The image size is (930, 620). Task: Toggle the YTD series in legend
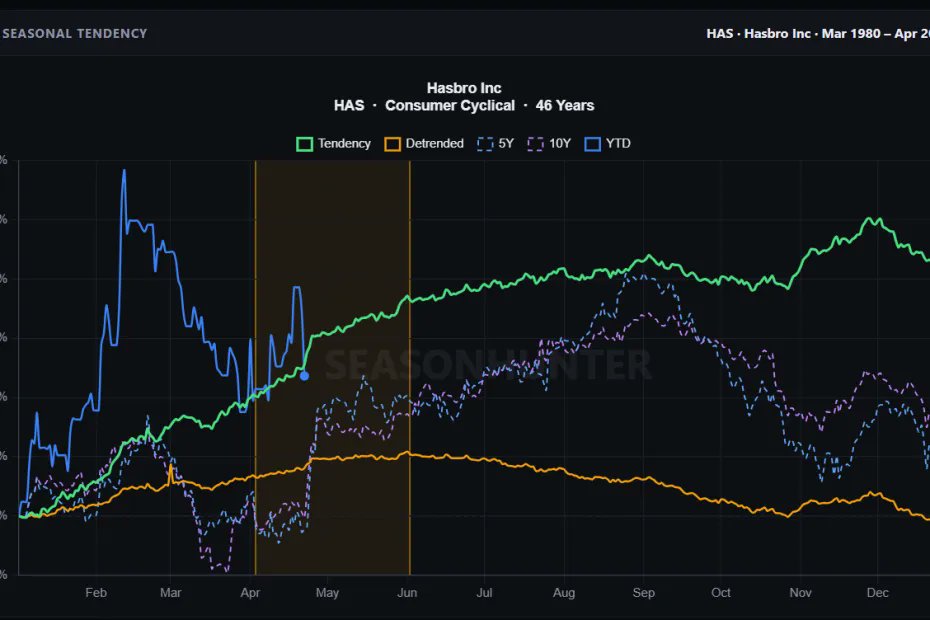(607, 144)
